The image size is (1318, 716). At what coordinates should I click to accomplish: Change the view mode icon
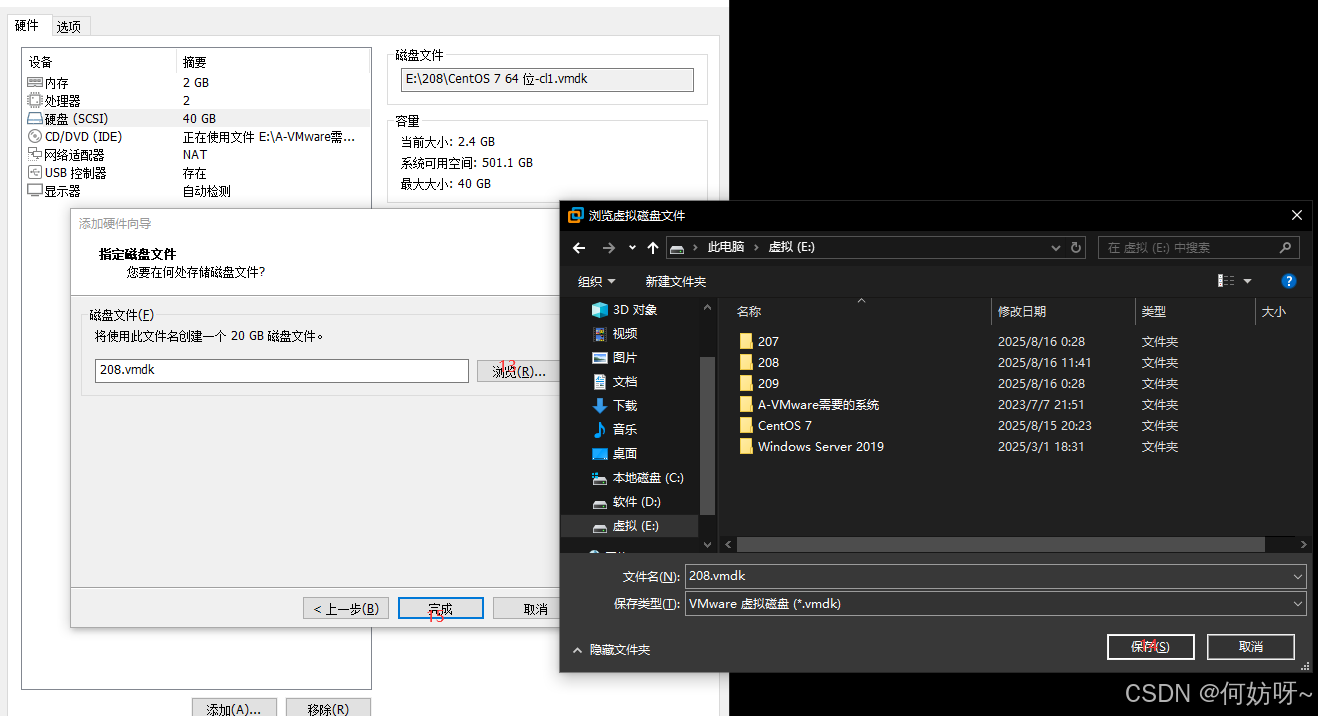click(x=1226, y=281)
